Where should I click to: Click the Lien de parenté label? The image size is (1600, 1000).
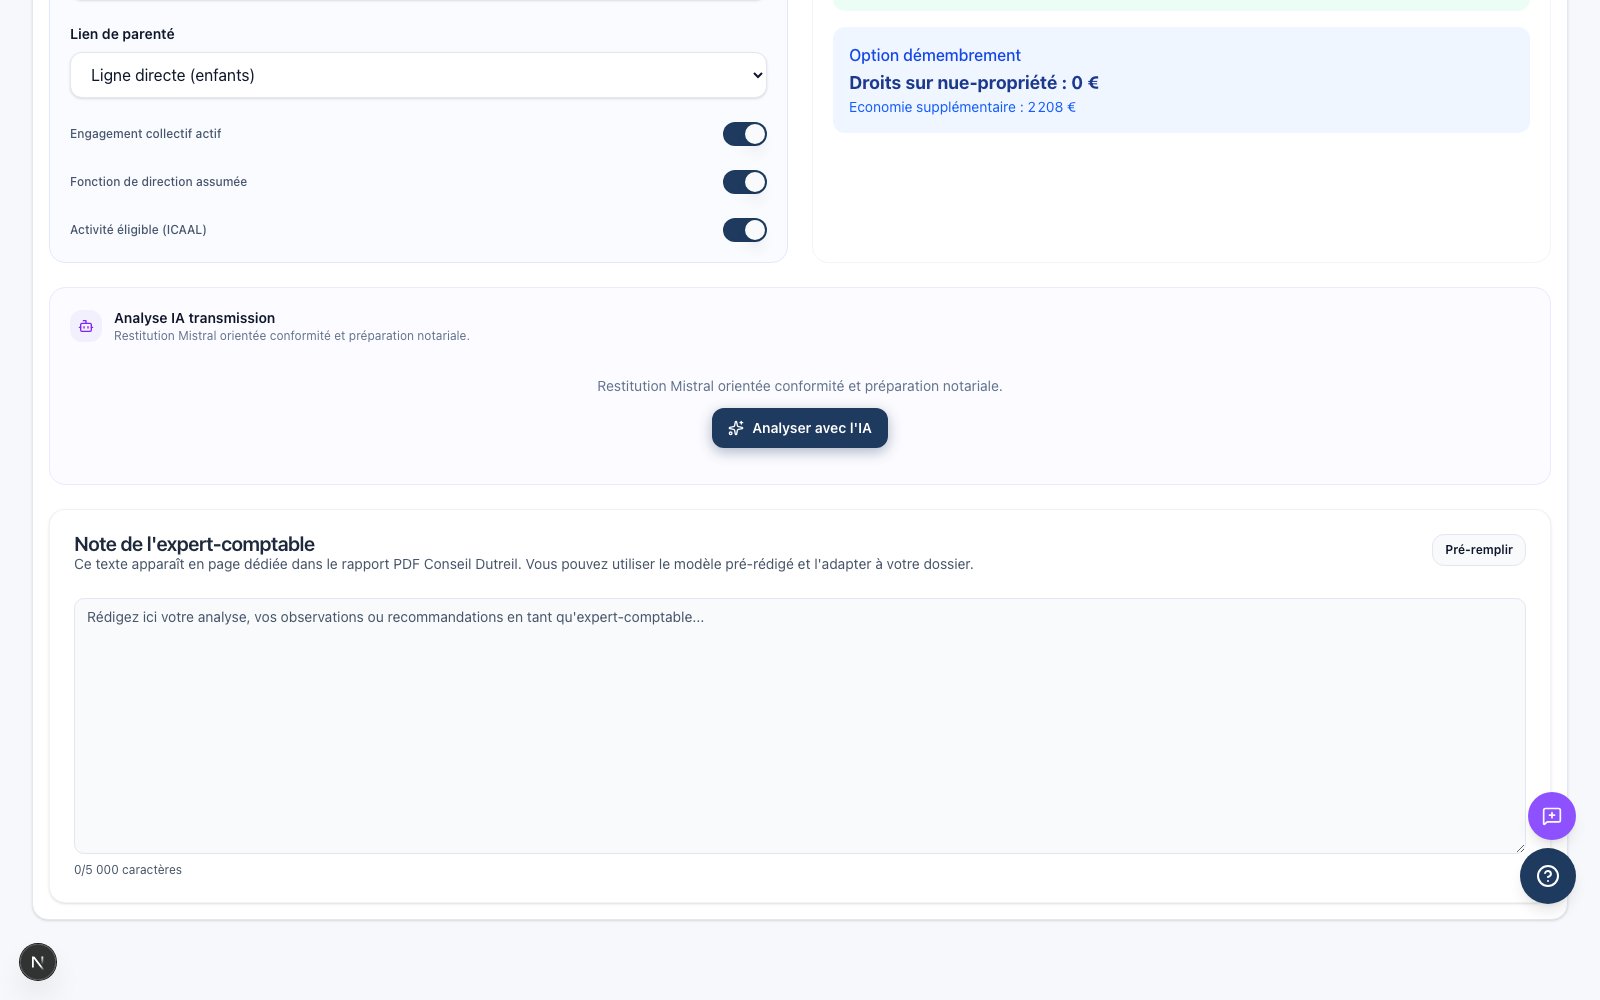click(122, 34)
